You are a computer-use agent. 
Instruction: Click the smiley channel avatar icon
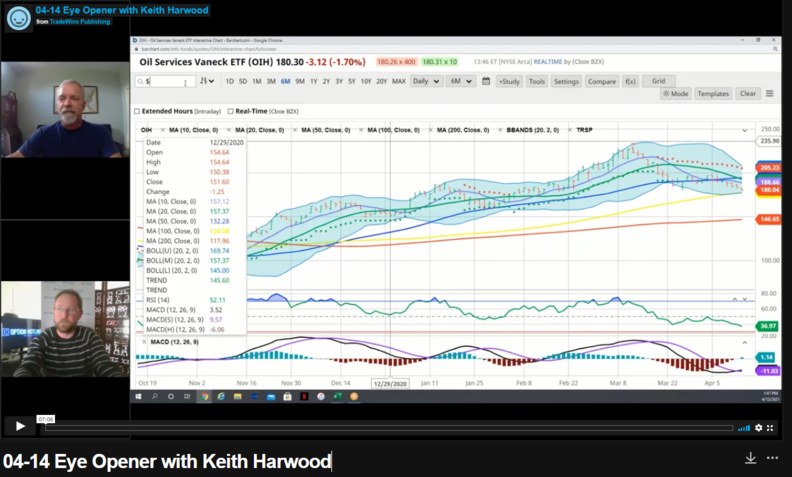tap(19, 18)
